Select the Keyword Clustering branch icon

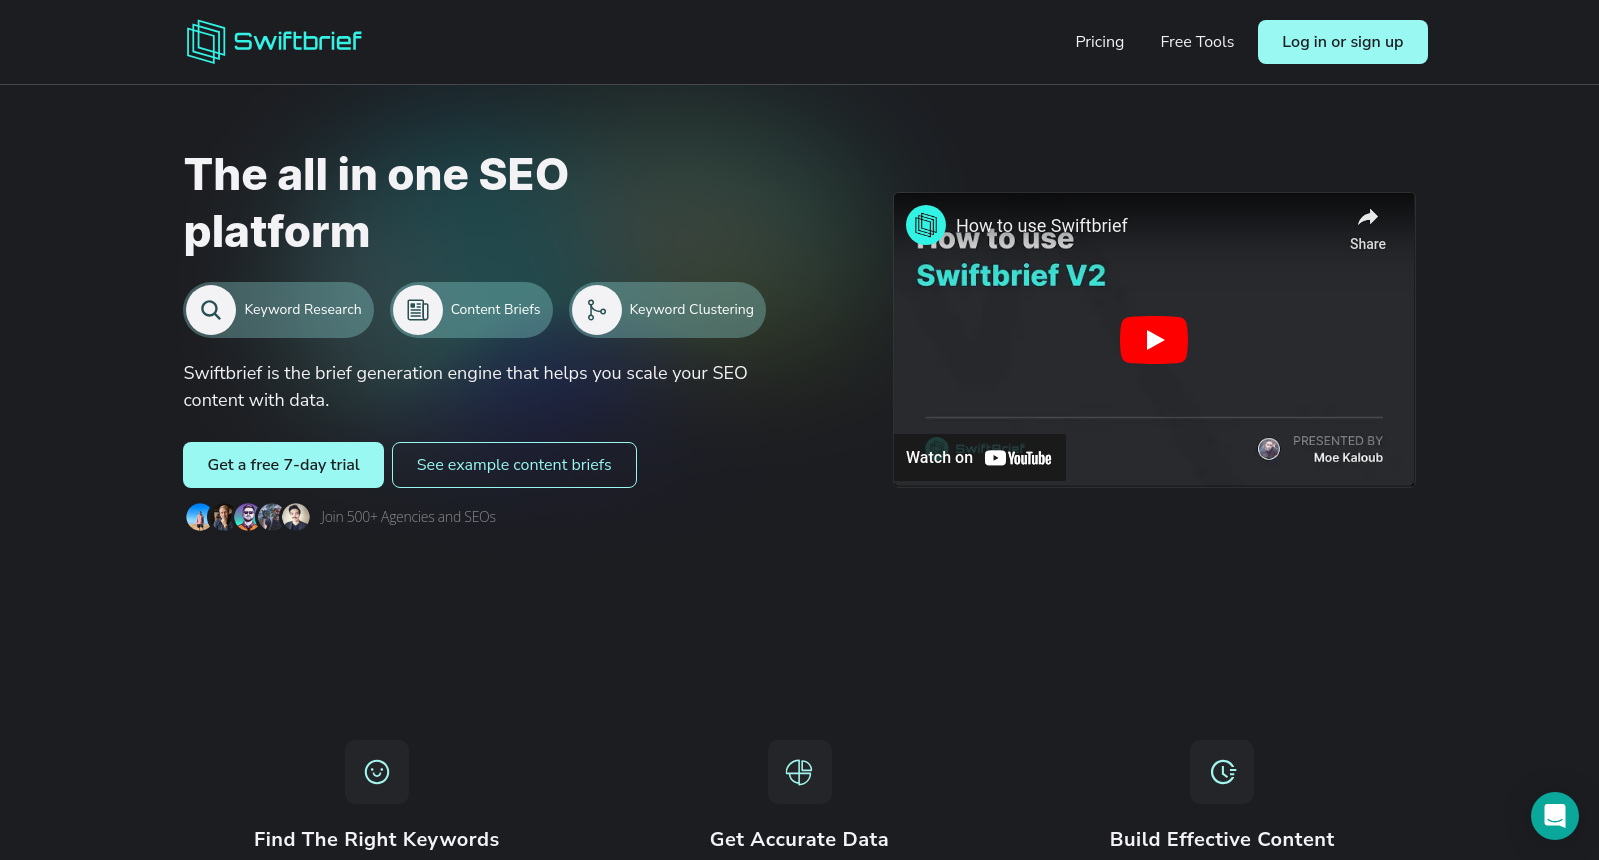coord(597,310)
